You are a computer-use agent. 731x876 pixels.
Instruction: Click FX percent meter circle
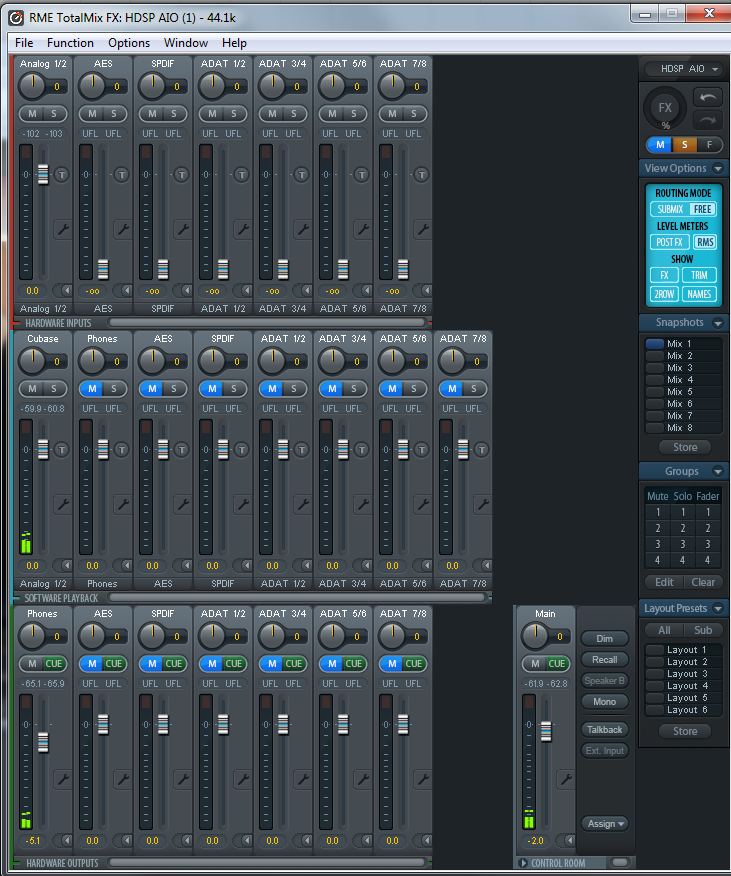[x=664, y=108]
